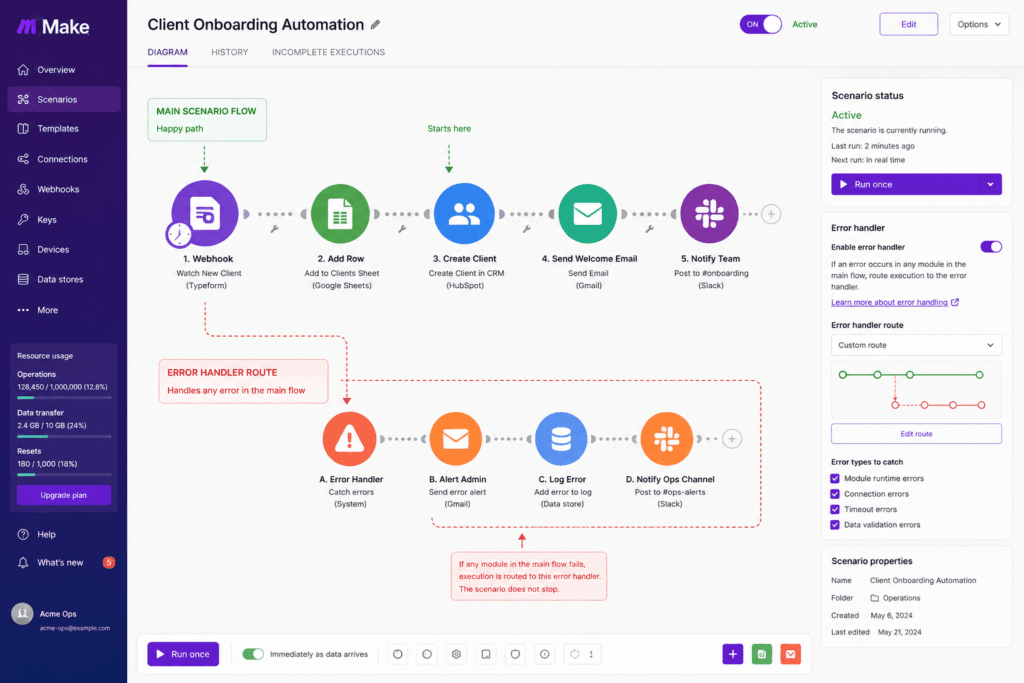Uncheck Timeout errors
Screen dimensions: 1024x683
tap(835, 509)
